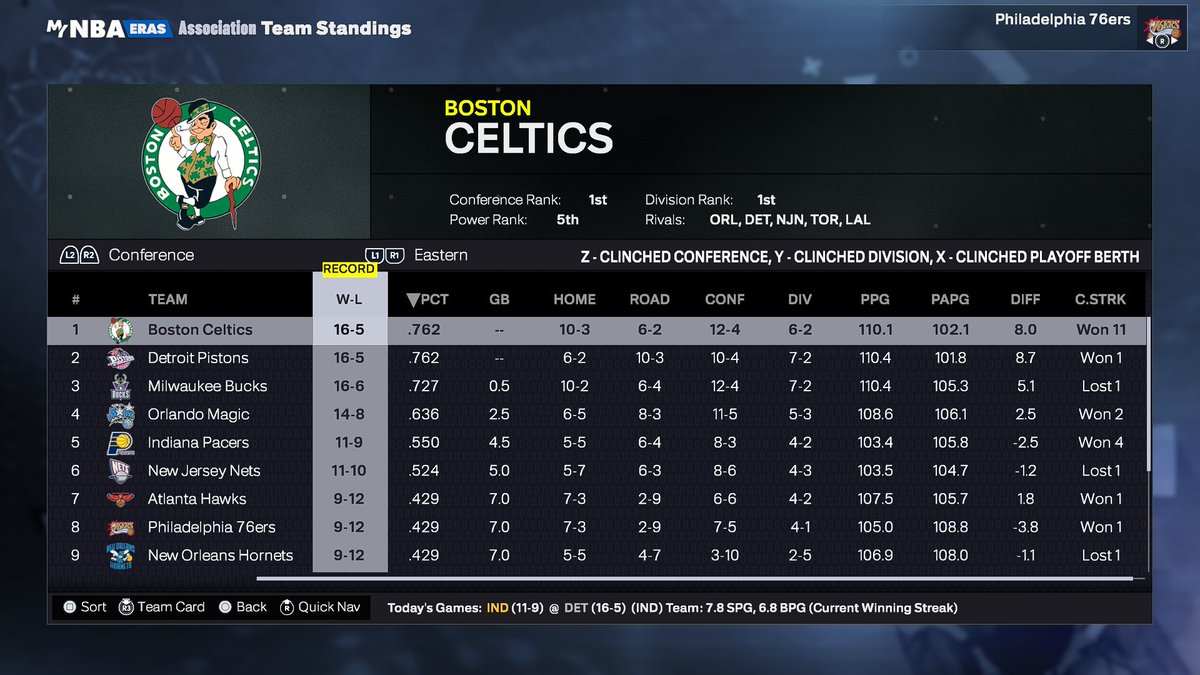Image resolution: width=1200 pixels, height=675 pixels.
Task: Select the Indiana Pacers row name
Action: click(x=198, y=443)
